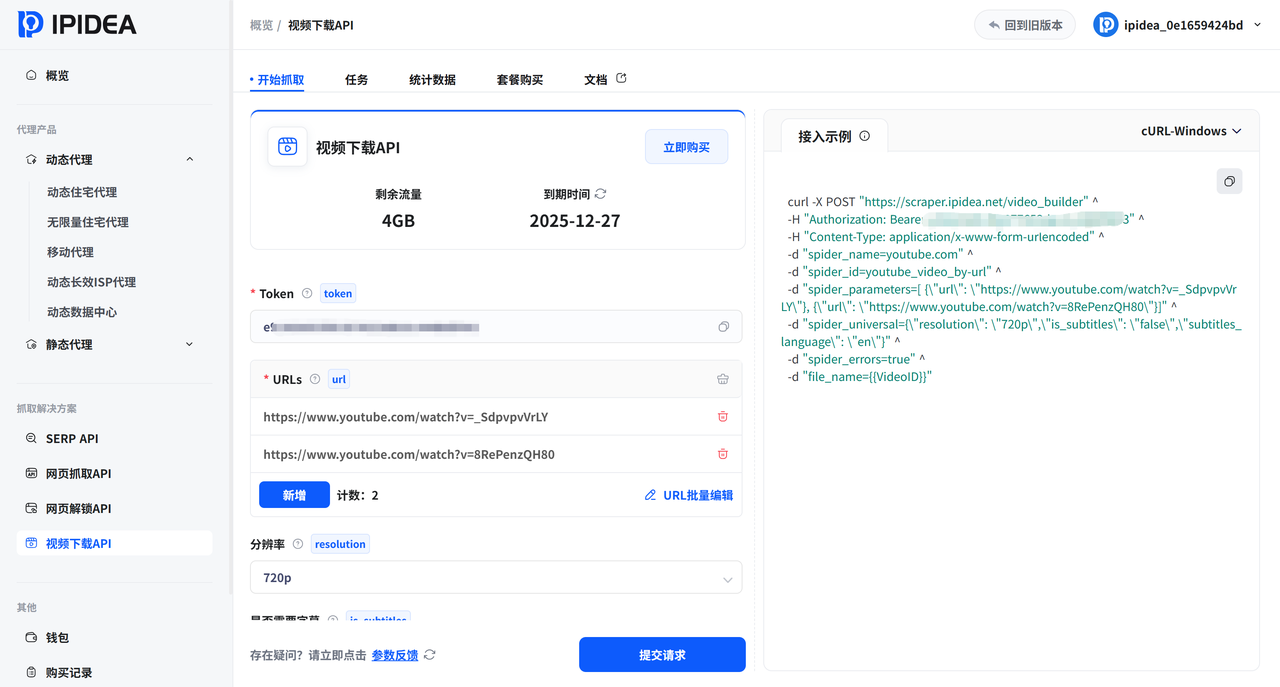The width and height of the screenshot is (1280, 687).
Task: Click the 钱包 wallet icon
Action: (x=31, y=637)
